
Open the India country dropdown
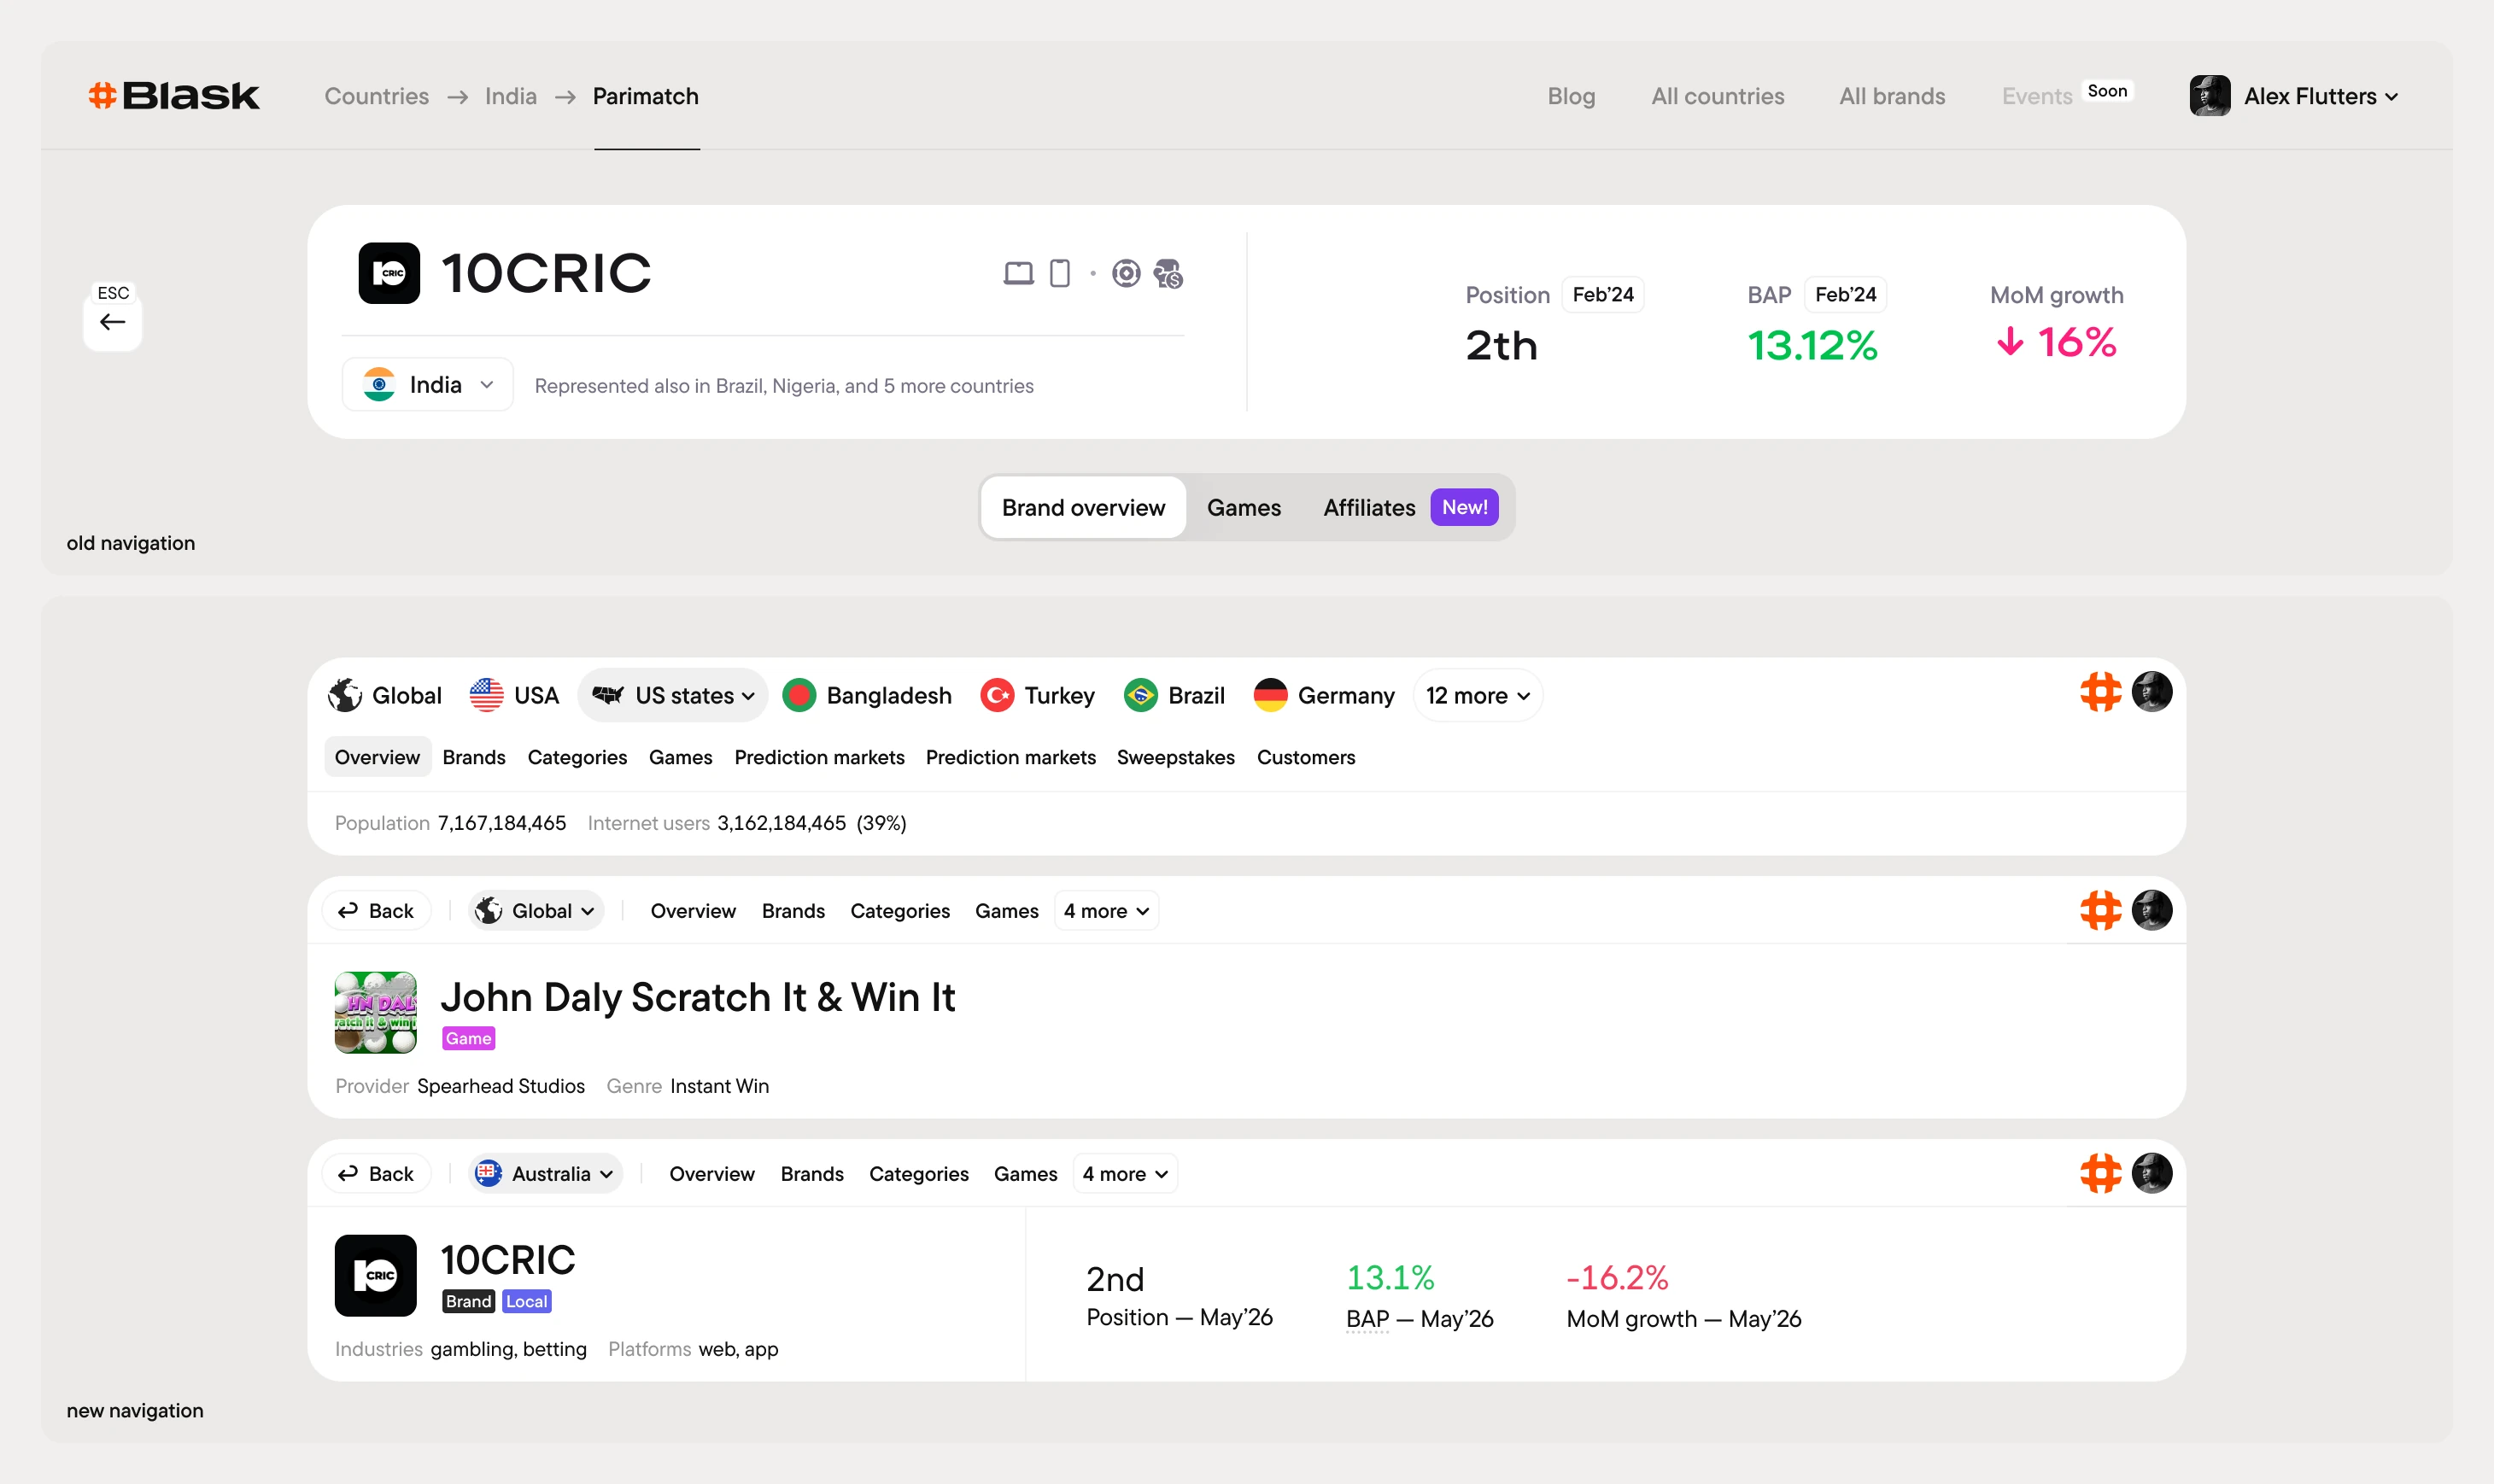[428, 385]
